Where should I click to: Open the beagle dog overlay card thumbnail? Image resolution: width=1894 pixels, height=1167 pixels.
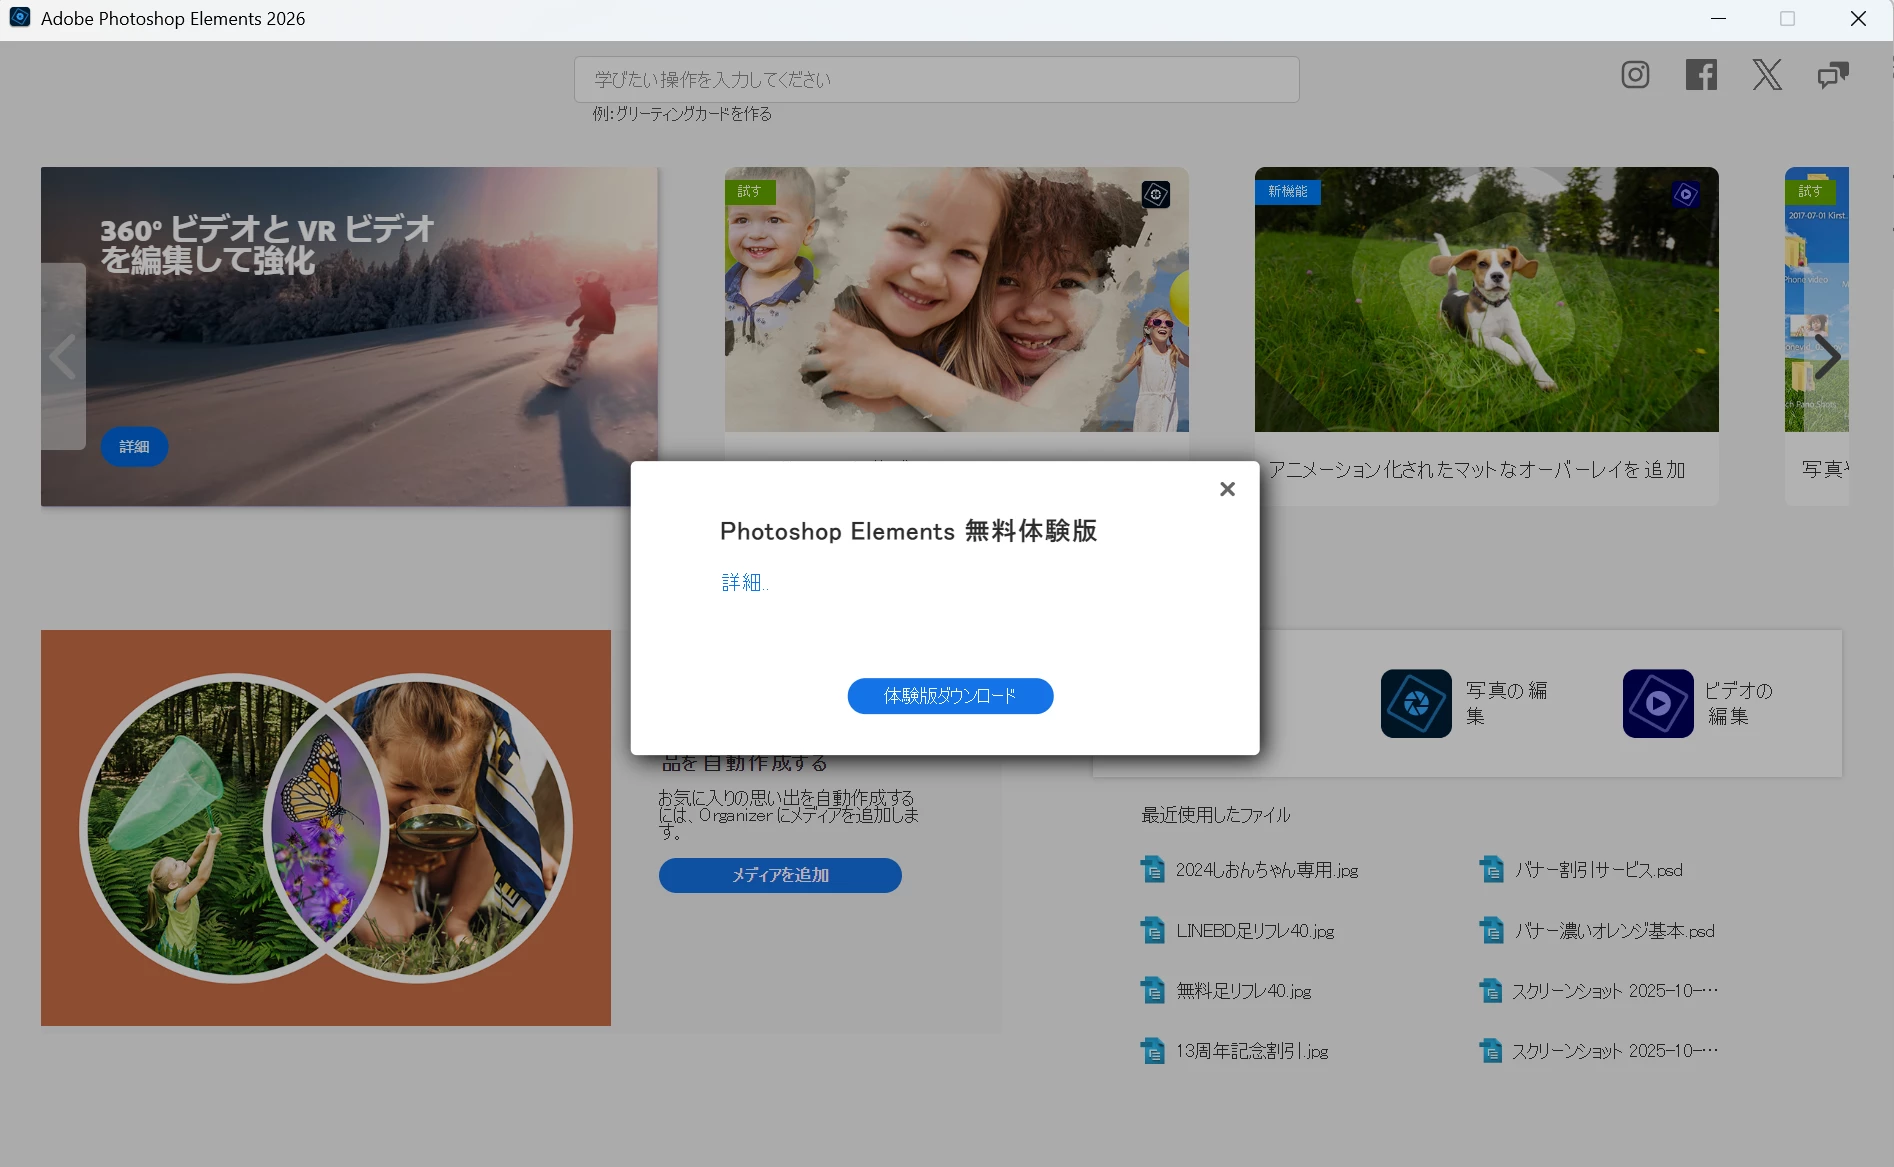pos(1486,299)
